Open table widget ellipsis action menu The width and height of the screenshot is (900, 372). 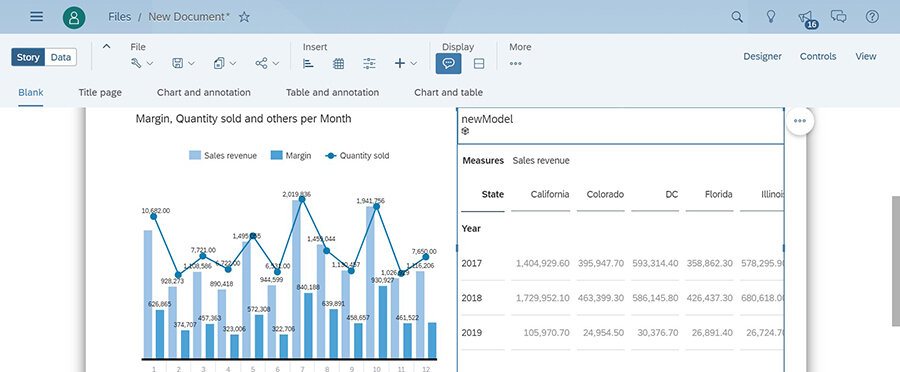(800, 121)
